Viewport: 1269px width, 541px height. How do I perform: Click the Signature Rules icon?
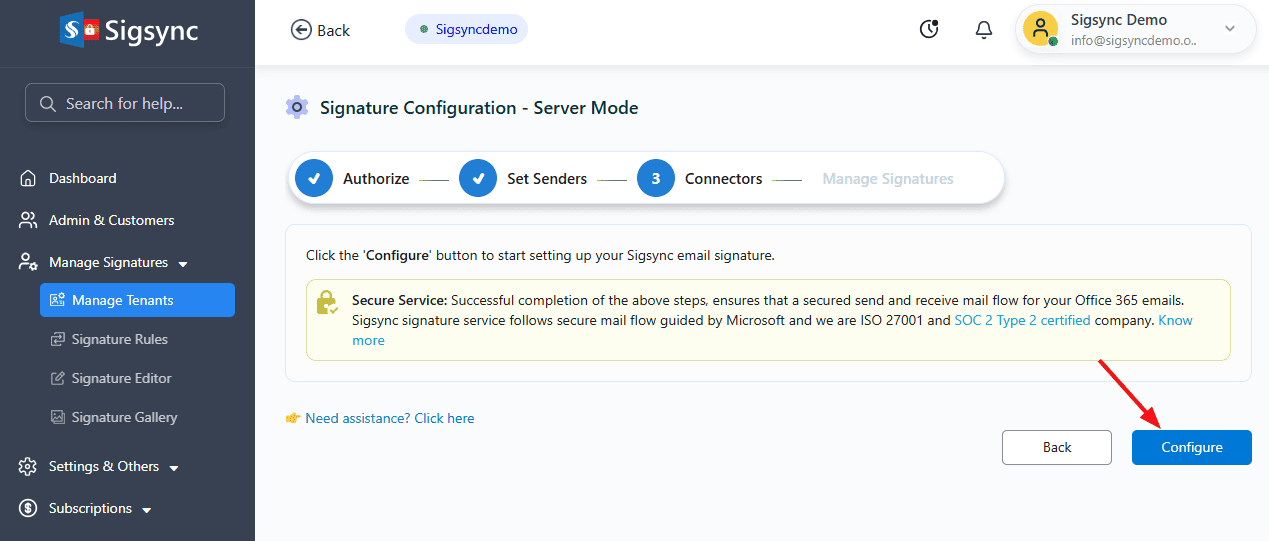(x=58, y=340)
